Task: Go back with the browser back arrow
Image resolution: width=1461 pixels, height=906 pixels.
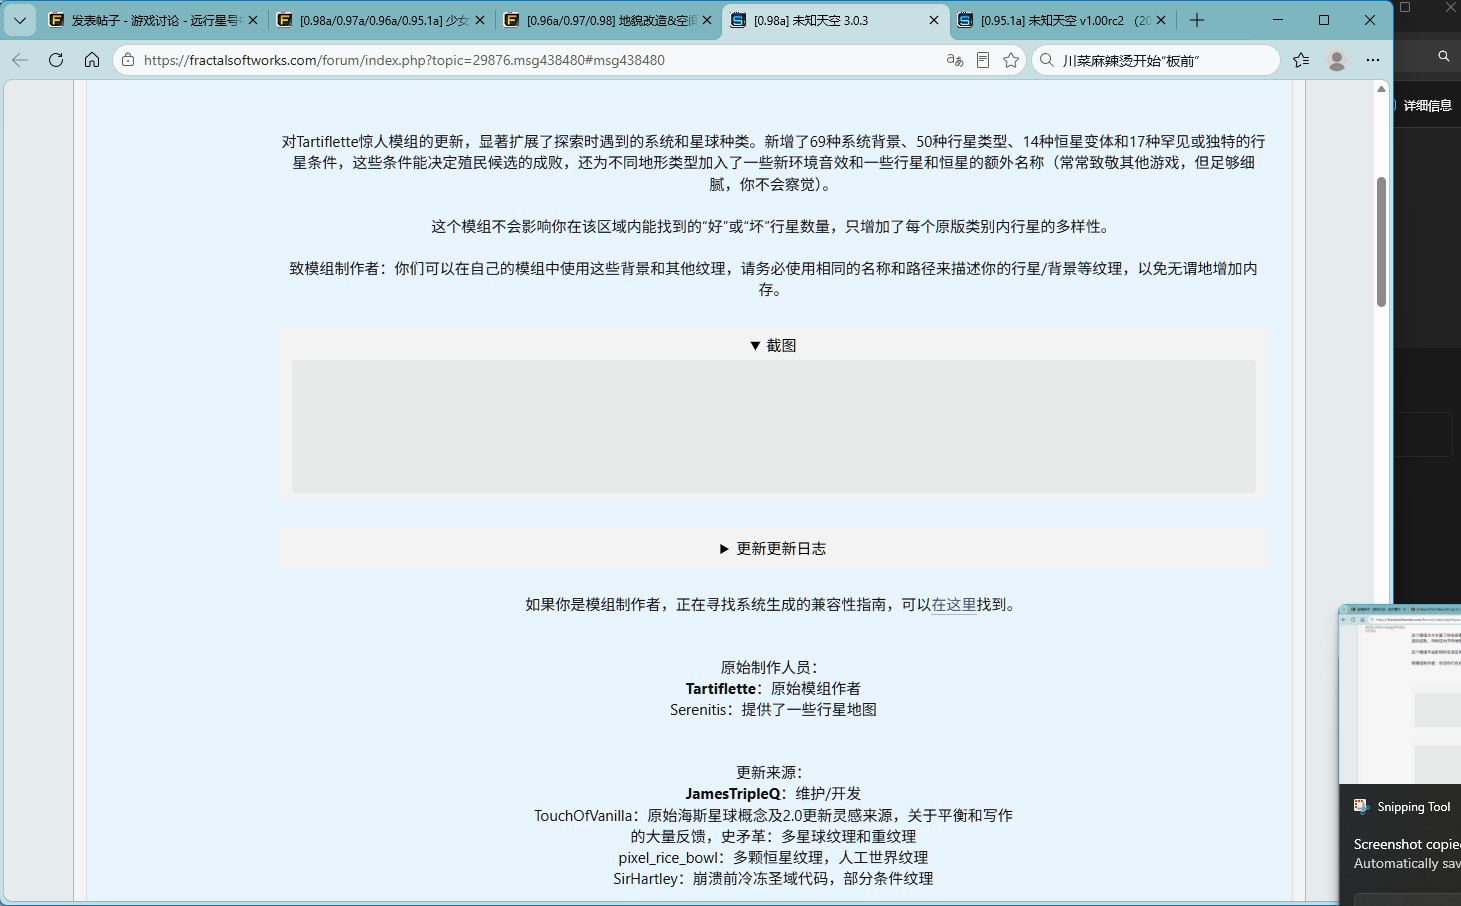Action: [x=20, y=60]
